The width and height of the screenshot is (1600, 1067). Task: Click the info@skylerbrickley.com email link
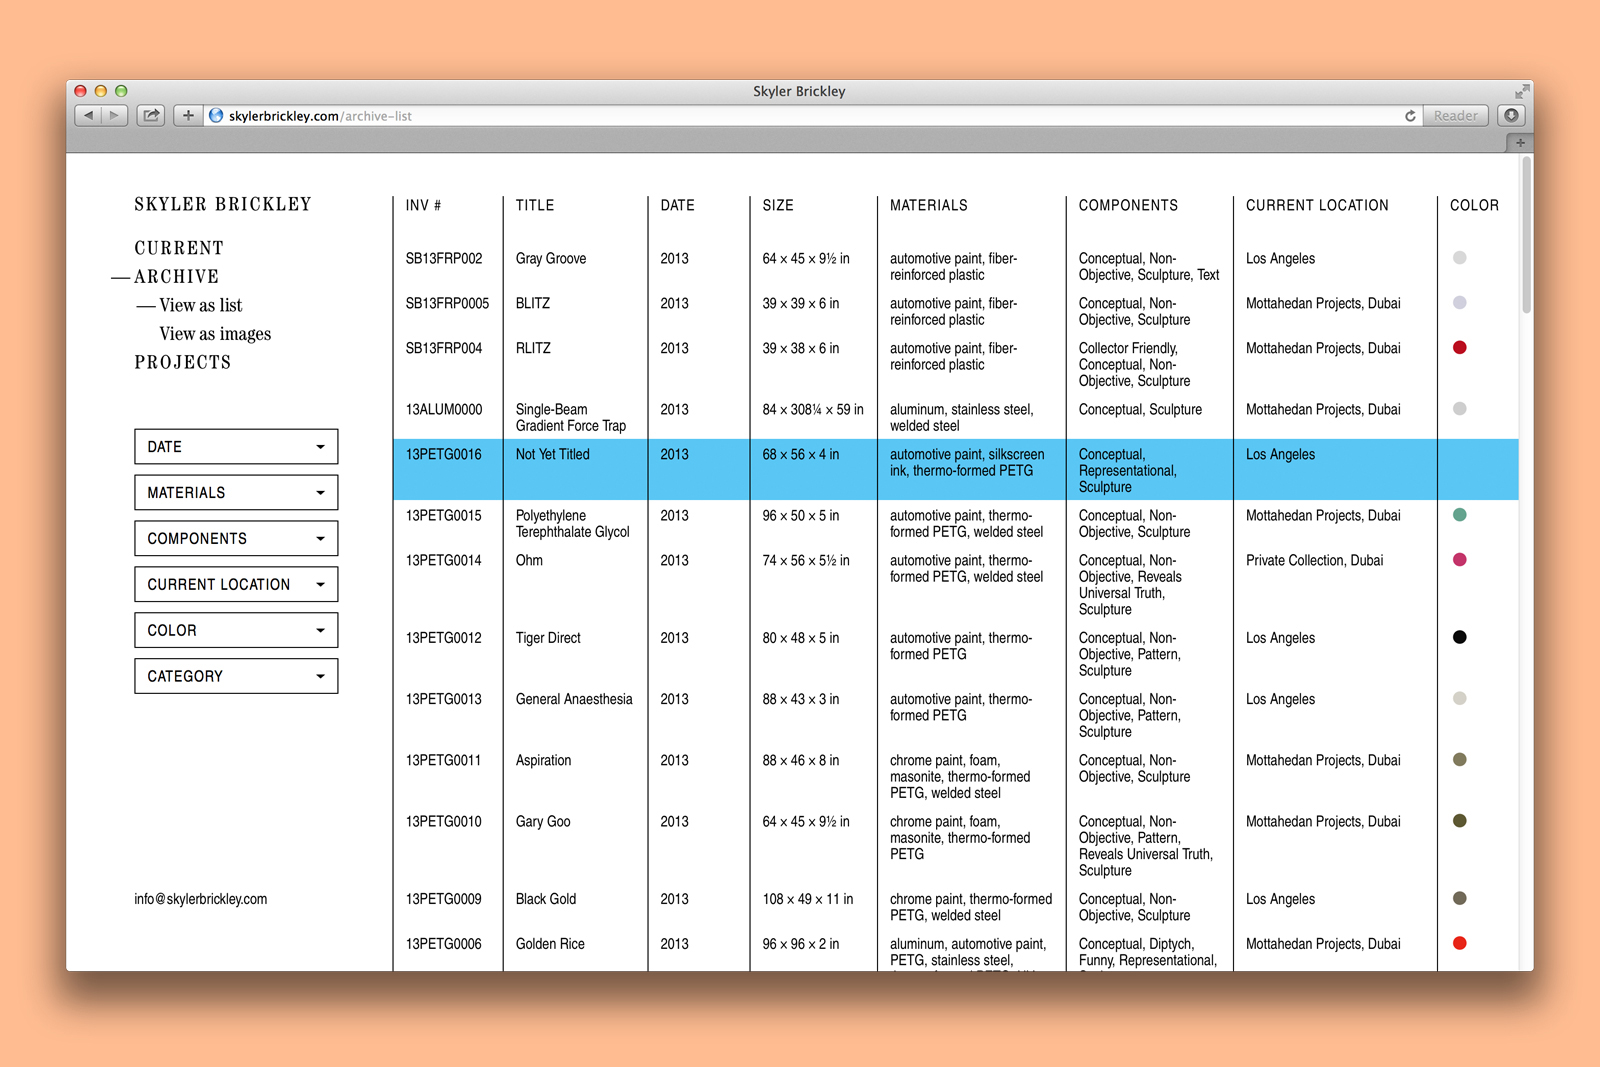tap(201, 899)
